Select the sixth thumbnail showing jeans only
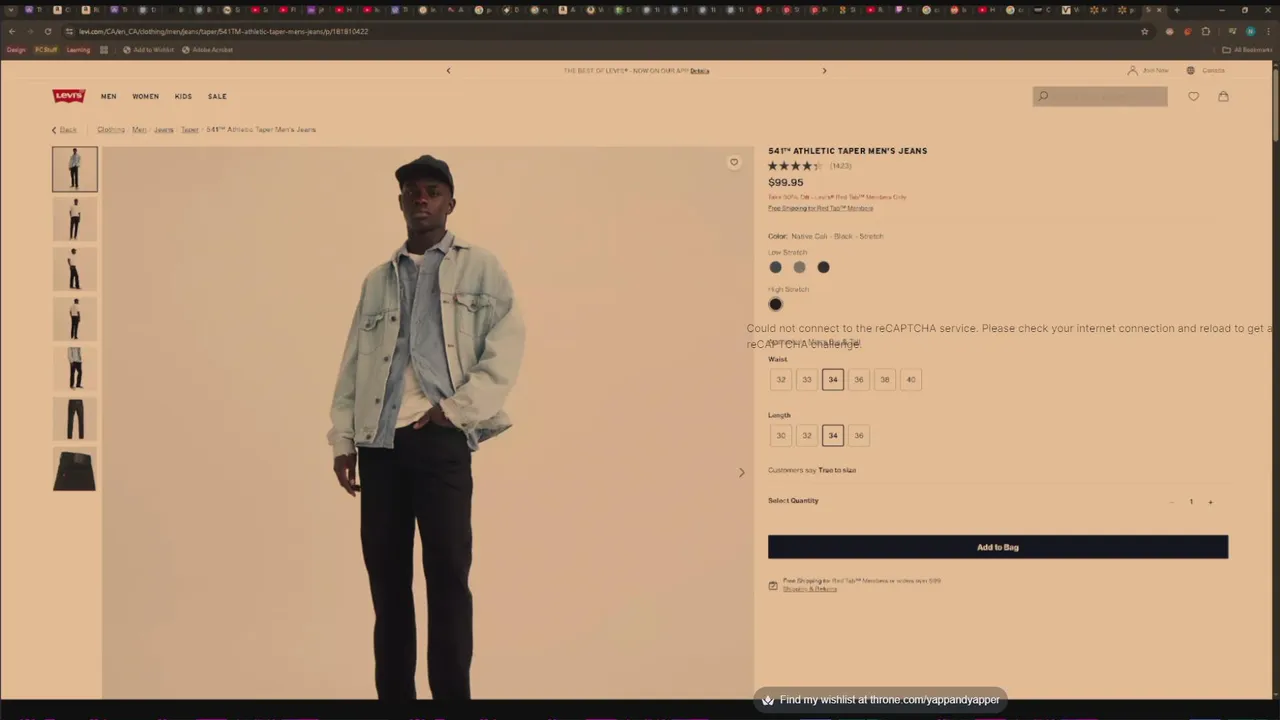This screenshot has height=720, width=1280. 75,419
